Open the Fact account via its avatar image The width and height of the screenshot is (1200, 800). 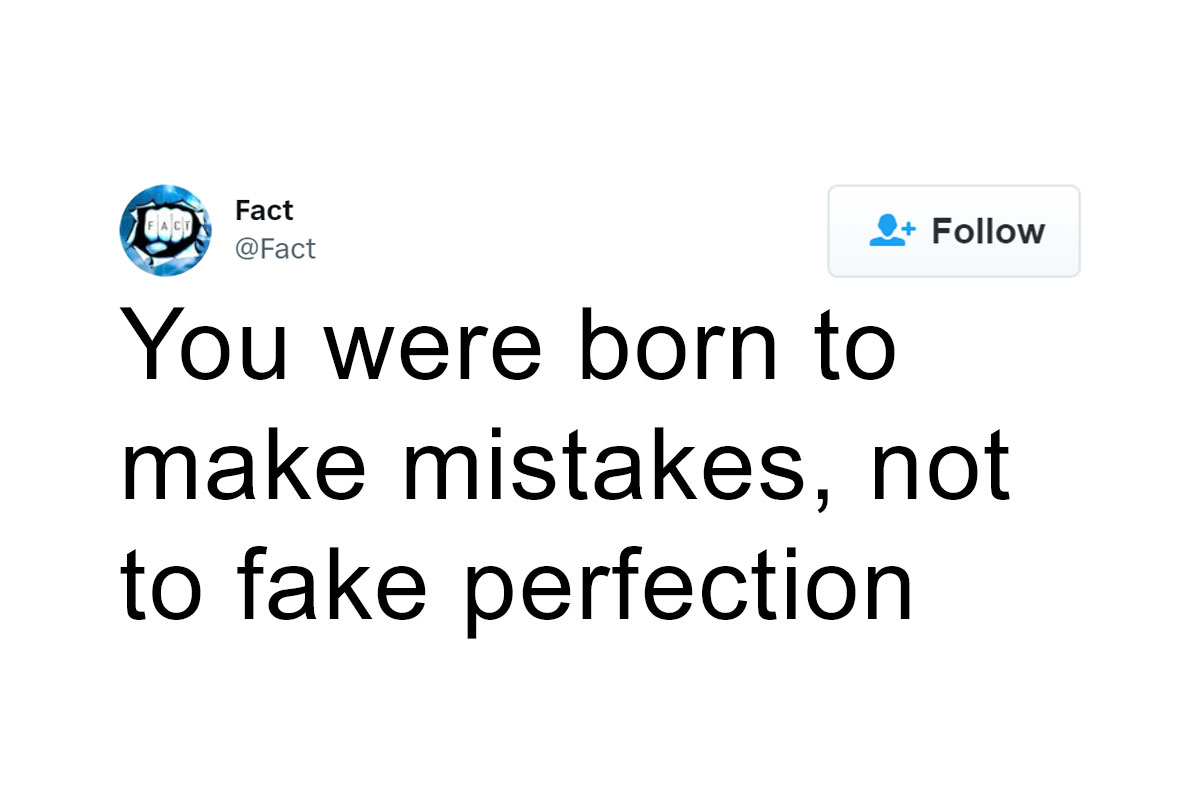166,230
